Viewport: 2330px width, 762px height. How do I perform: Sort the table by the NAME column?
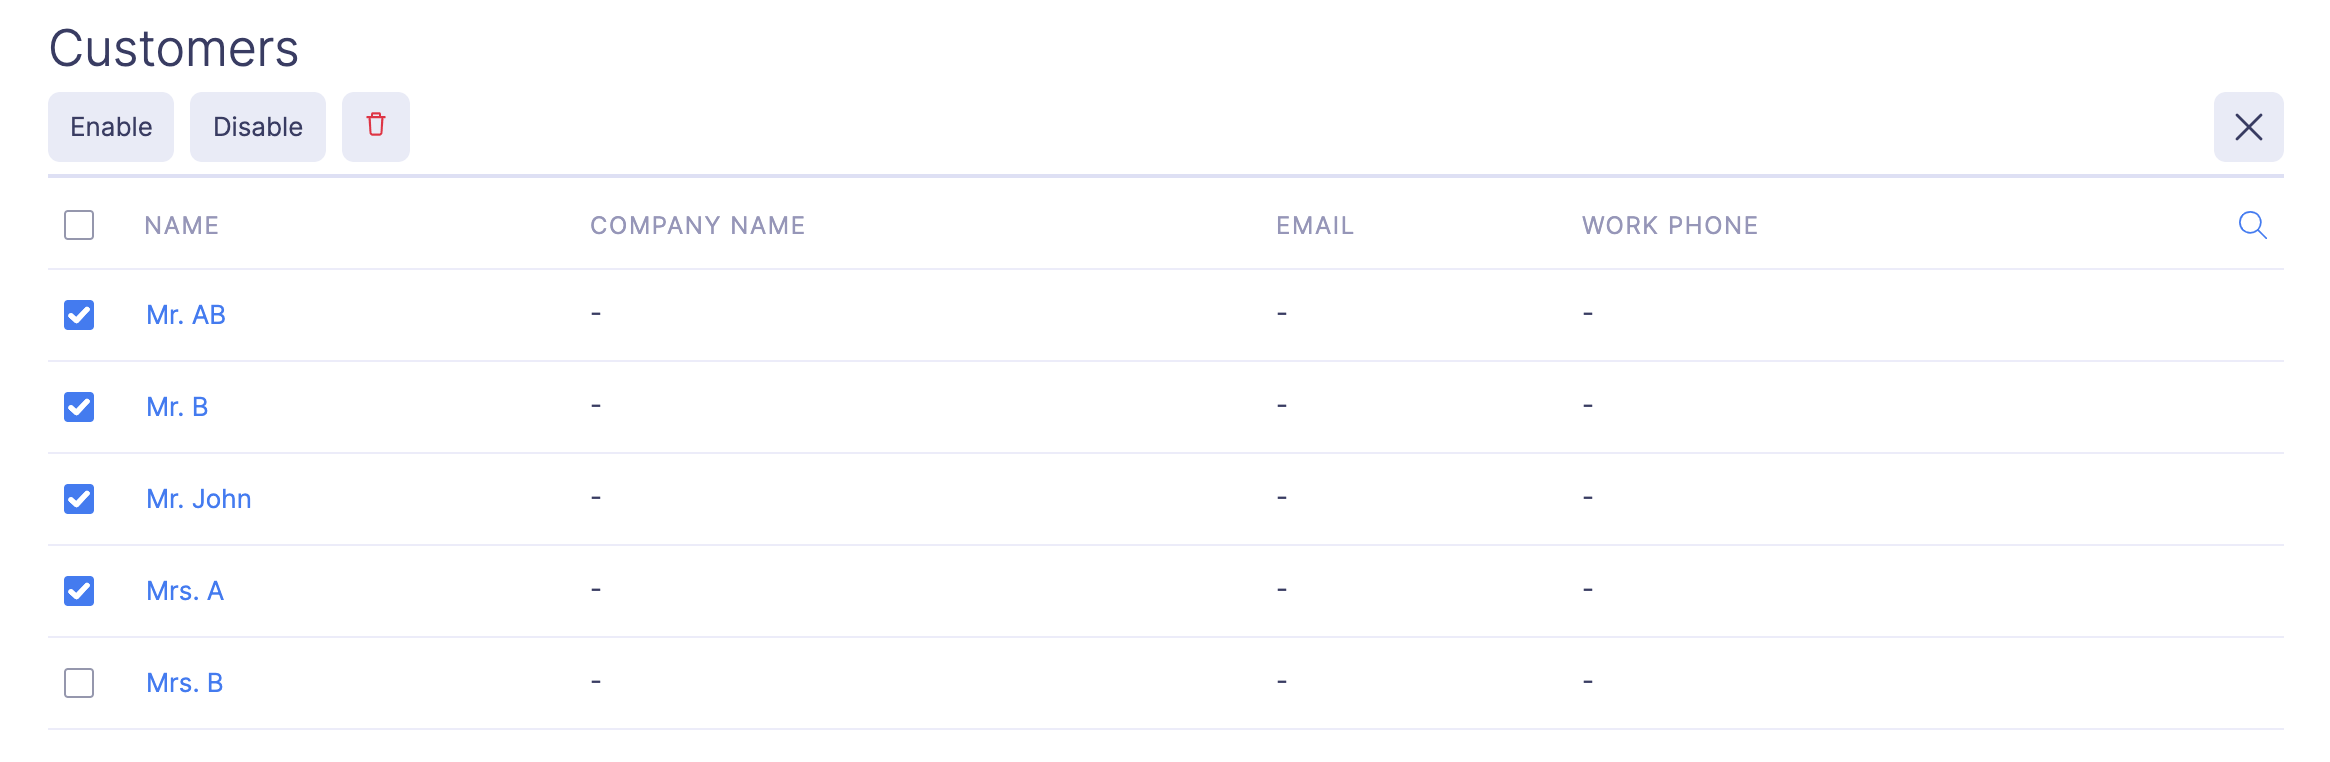pos(182,225)
